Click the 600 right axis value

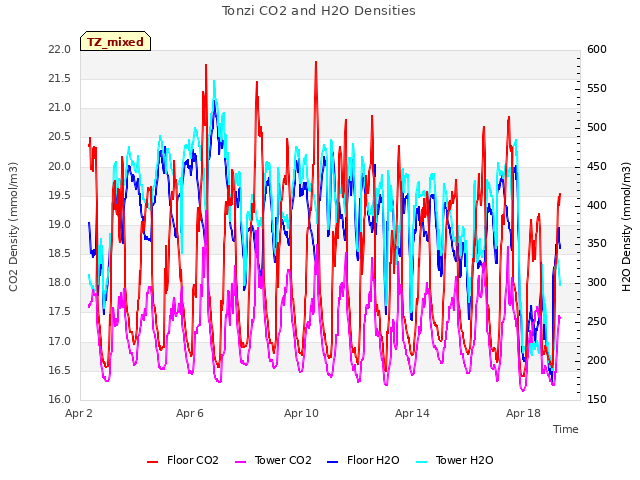[x=597, y=50]
